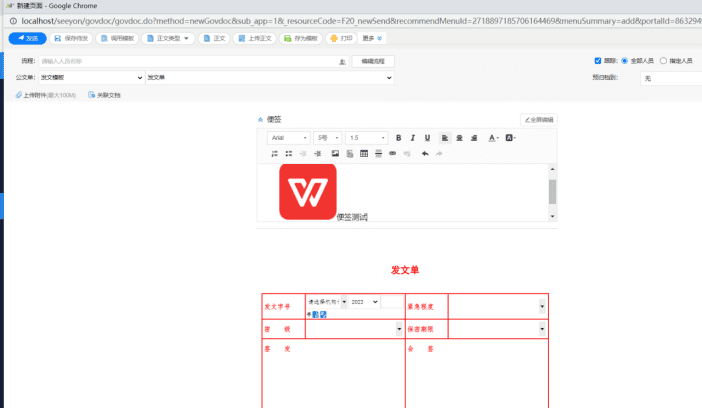Toggle underline formatting in note editor
Viewport: 702px width, 408px height.
tap(427, 138)
